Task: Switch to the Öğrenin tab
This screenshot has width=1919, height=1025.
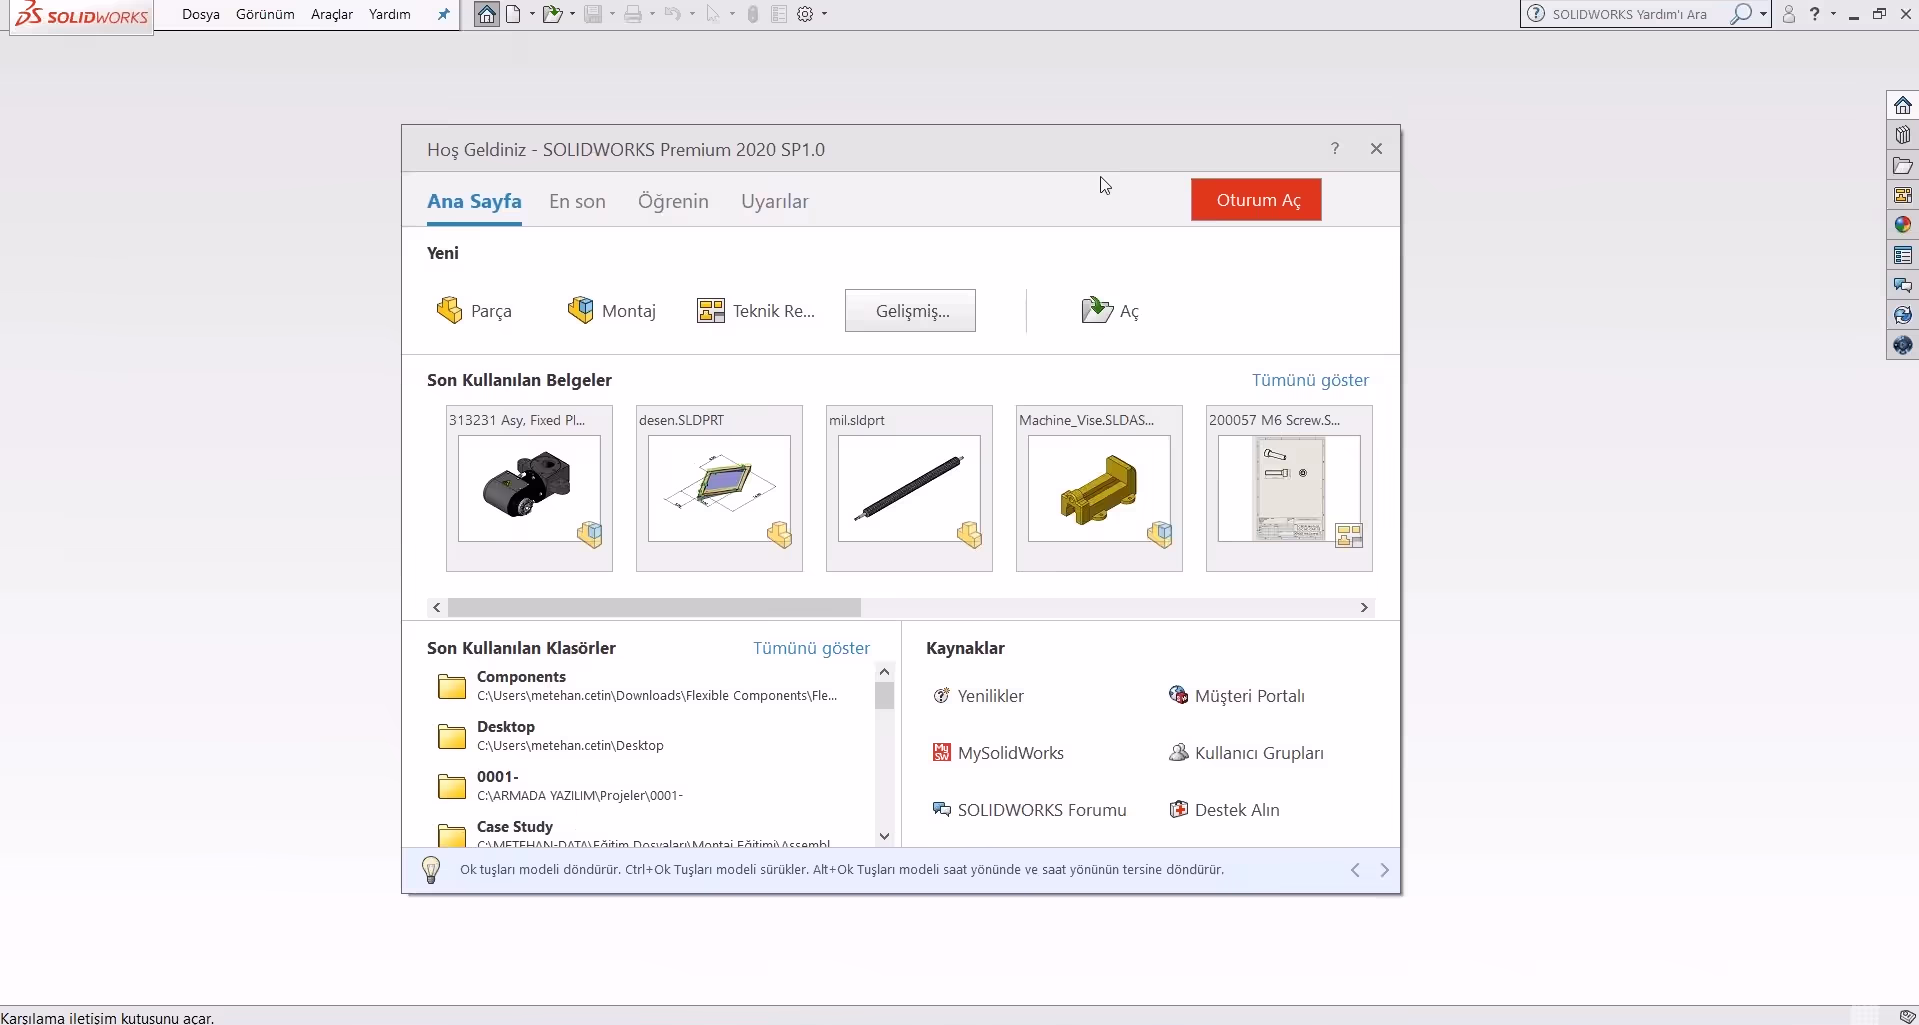Action: tap(673, 201)
